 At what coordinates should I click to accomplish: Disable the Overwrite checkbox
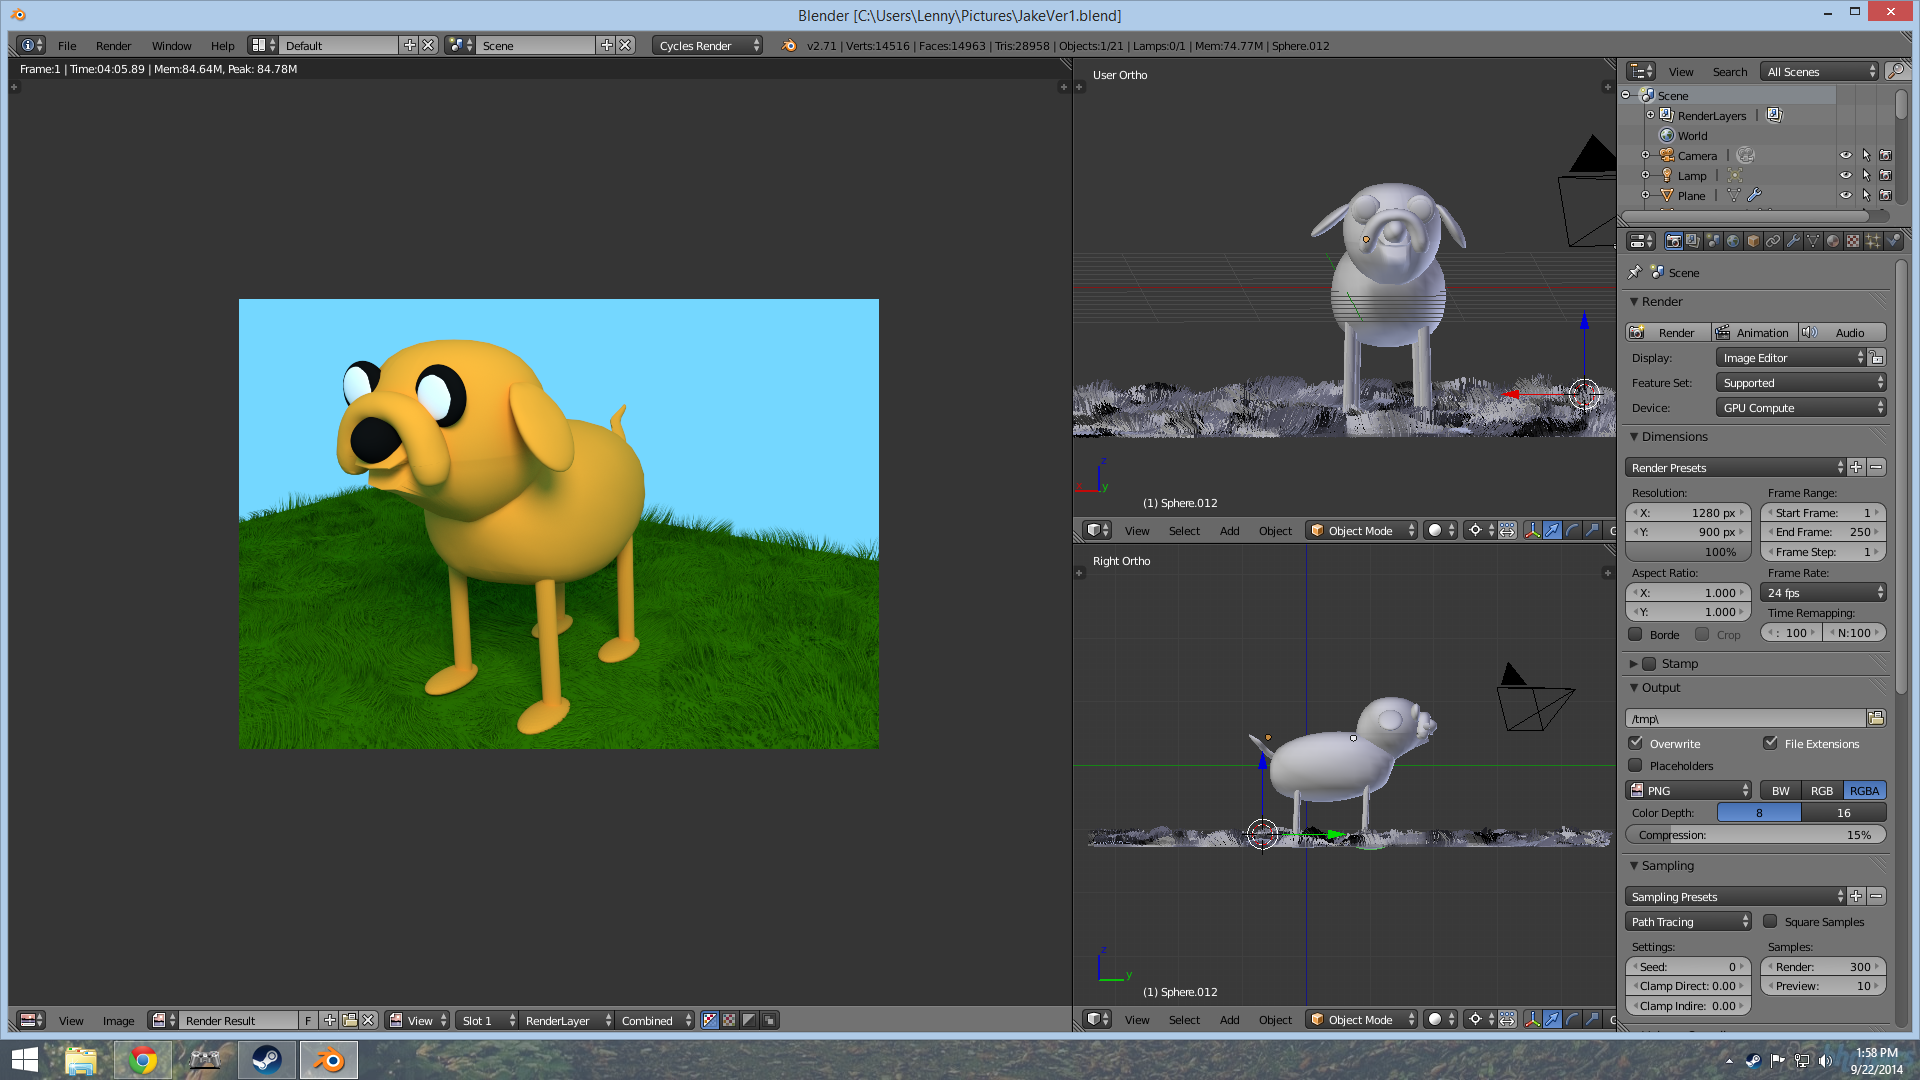[1635, 743]
